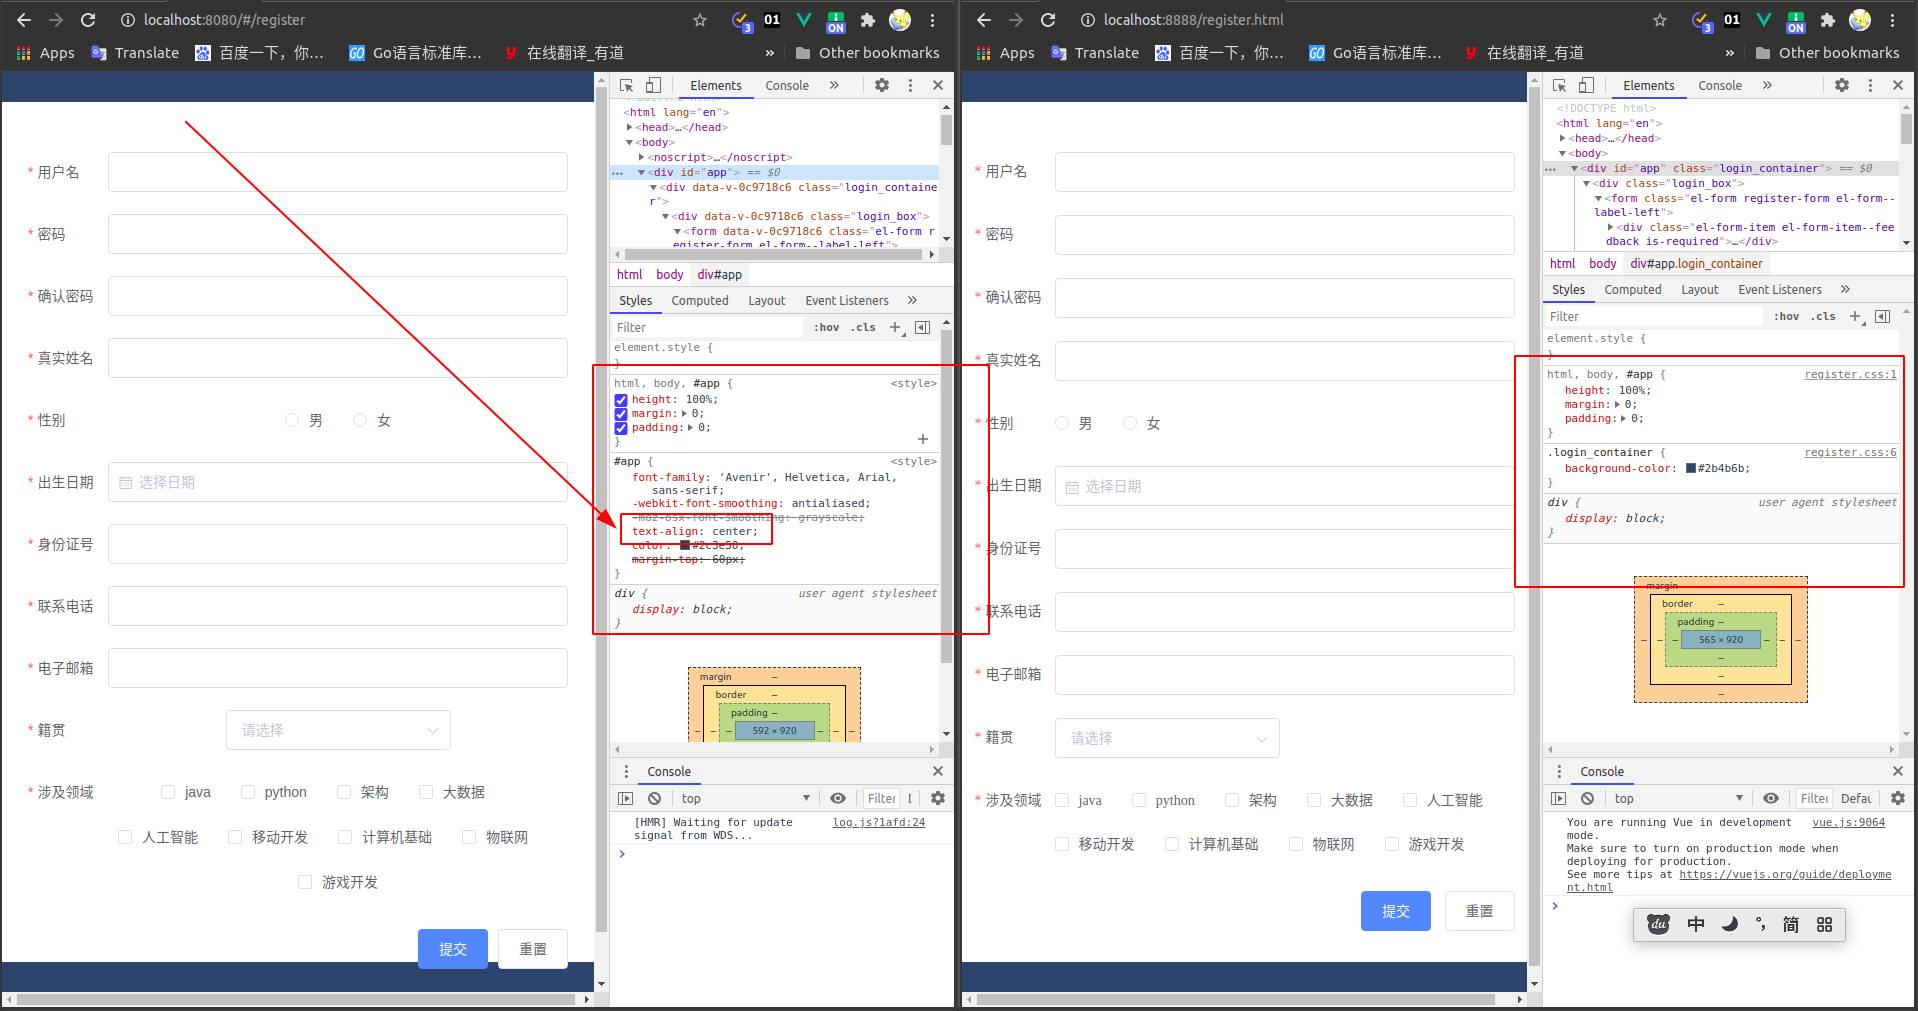
Task: Open left console settings gear
Action: pos(938,799)
